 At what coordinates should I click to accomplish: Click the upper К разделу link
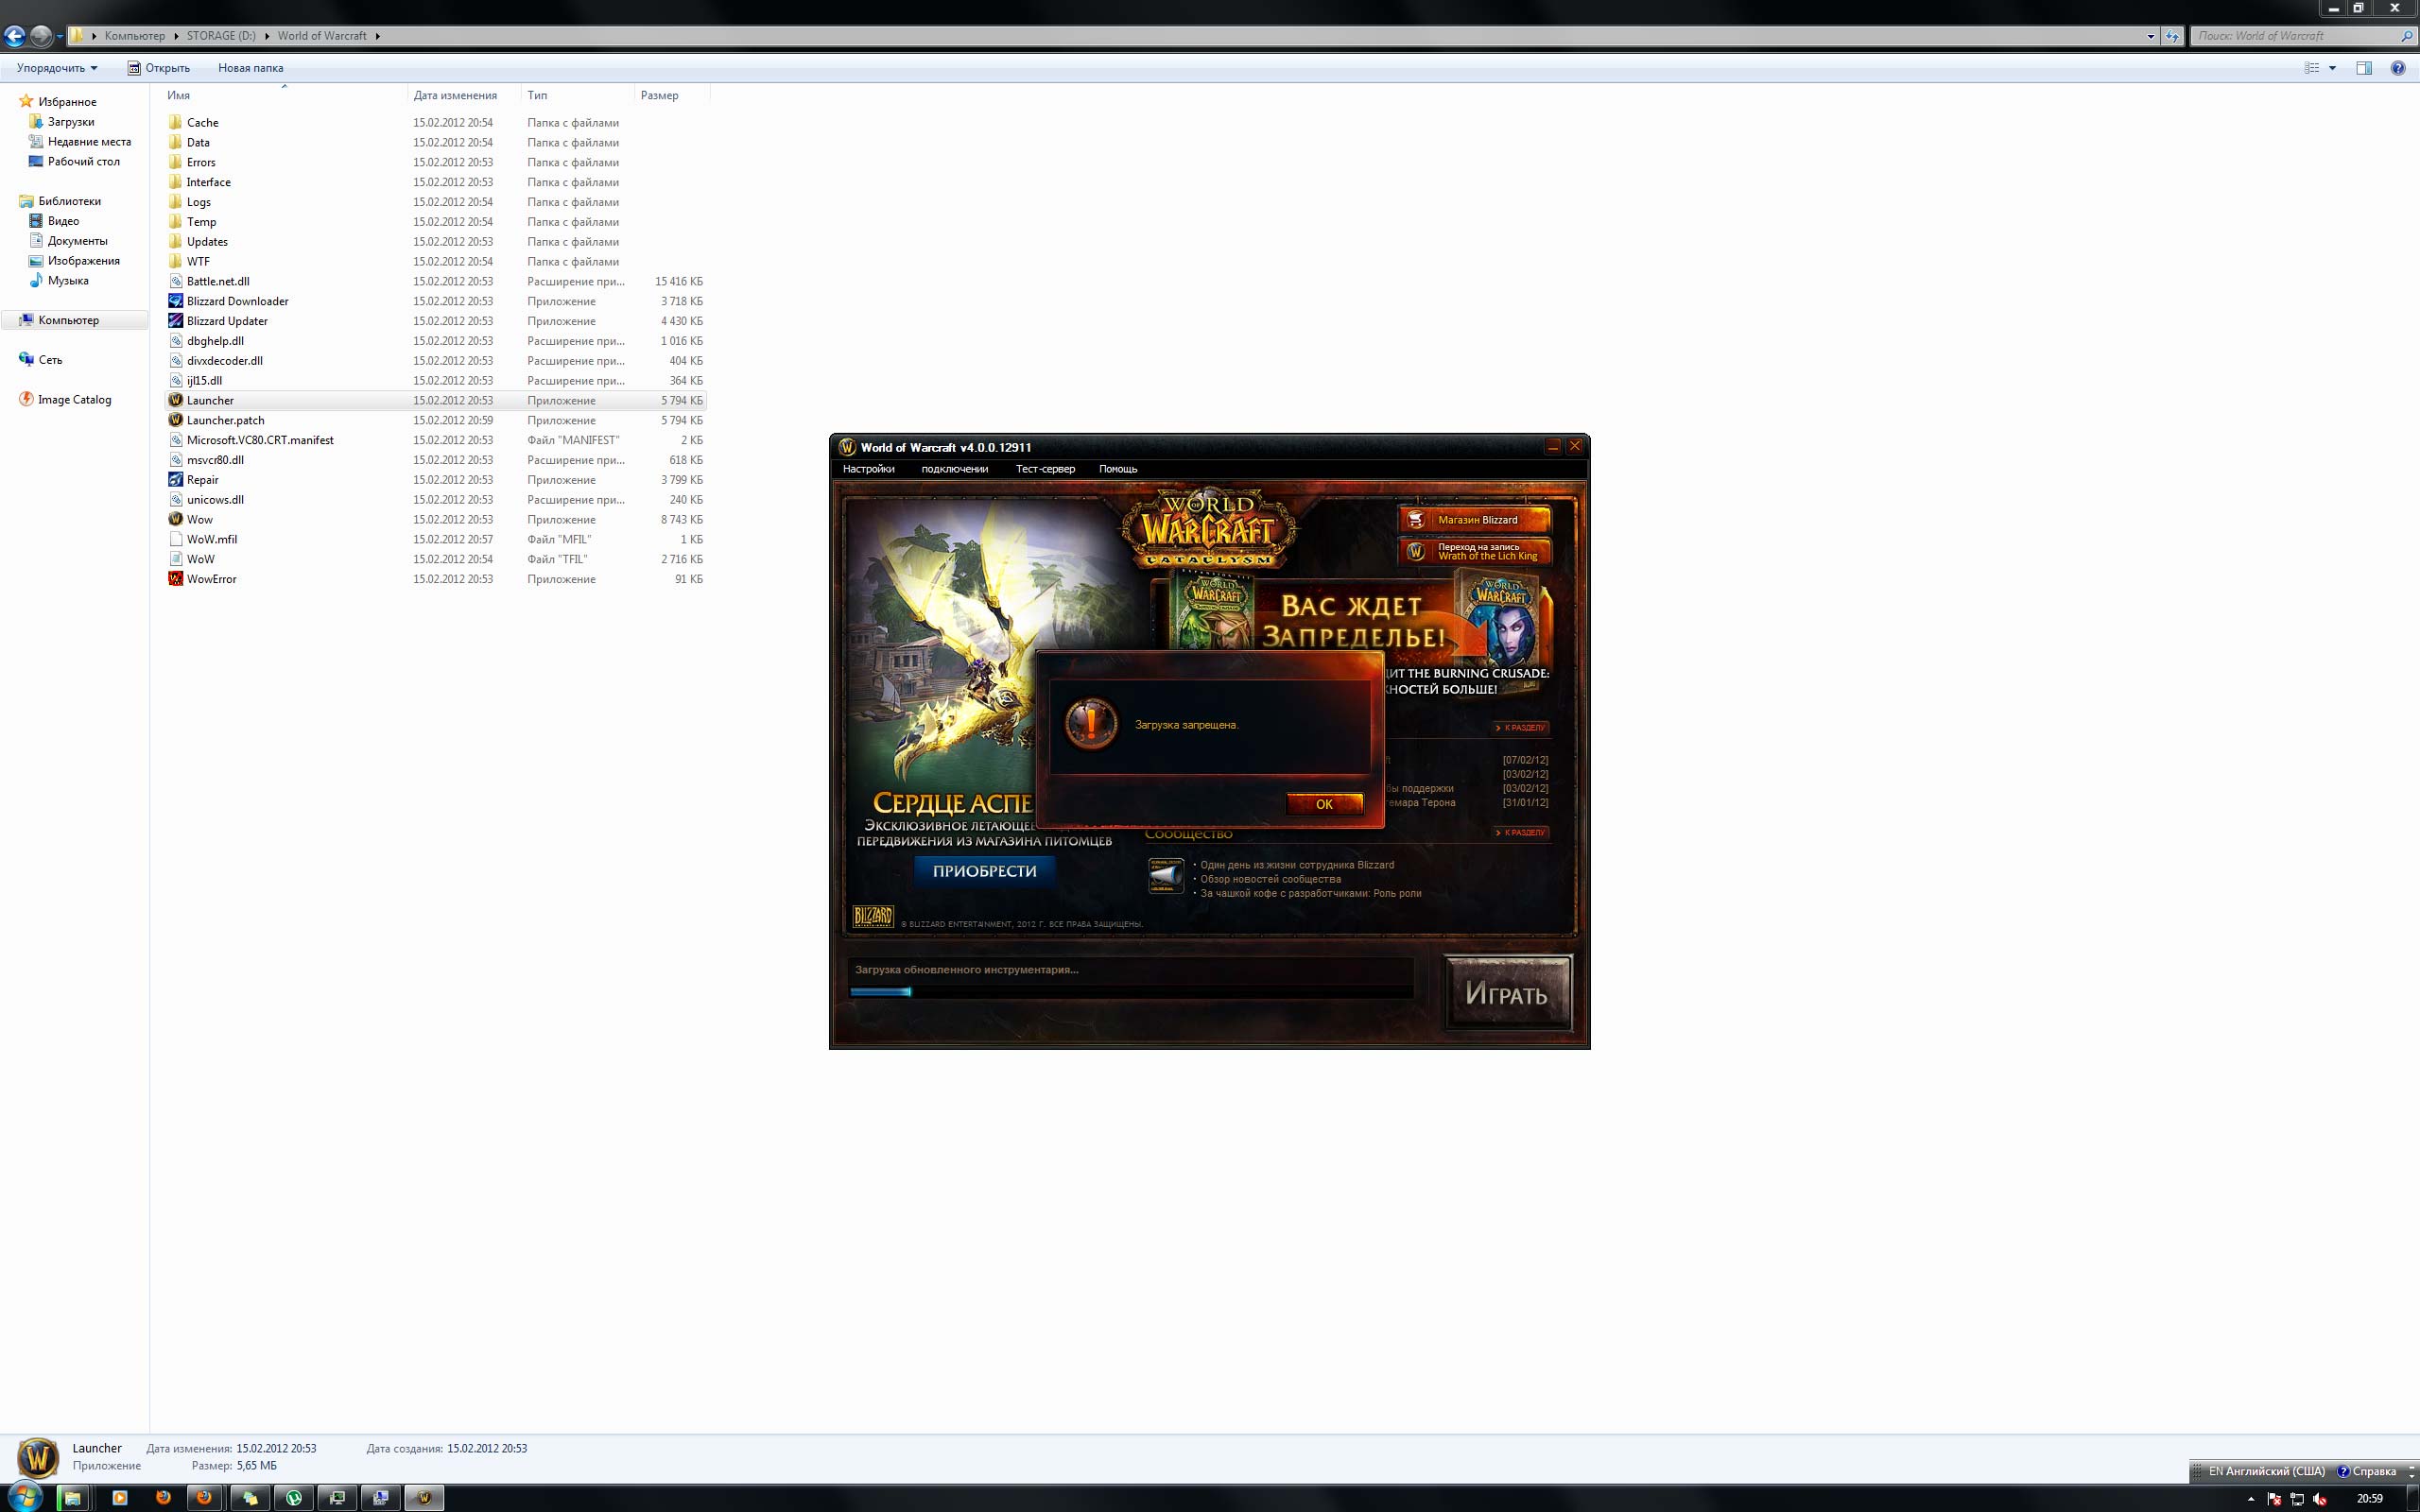point(1521,728)
